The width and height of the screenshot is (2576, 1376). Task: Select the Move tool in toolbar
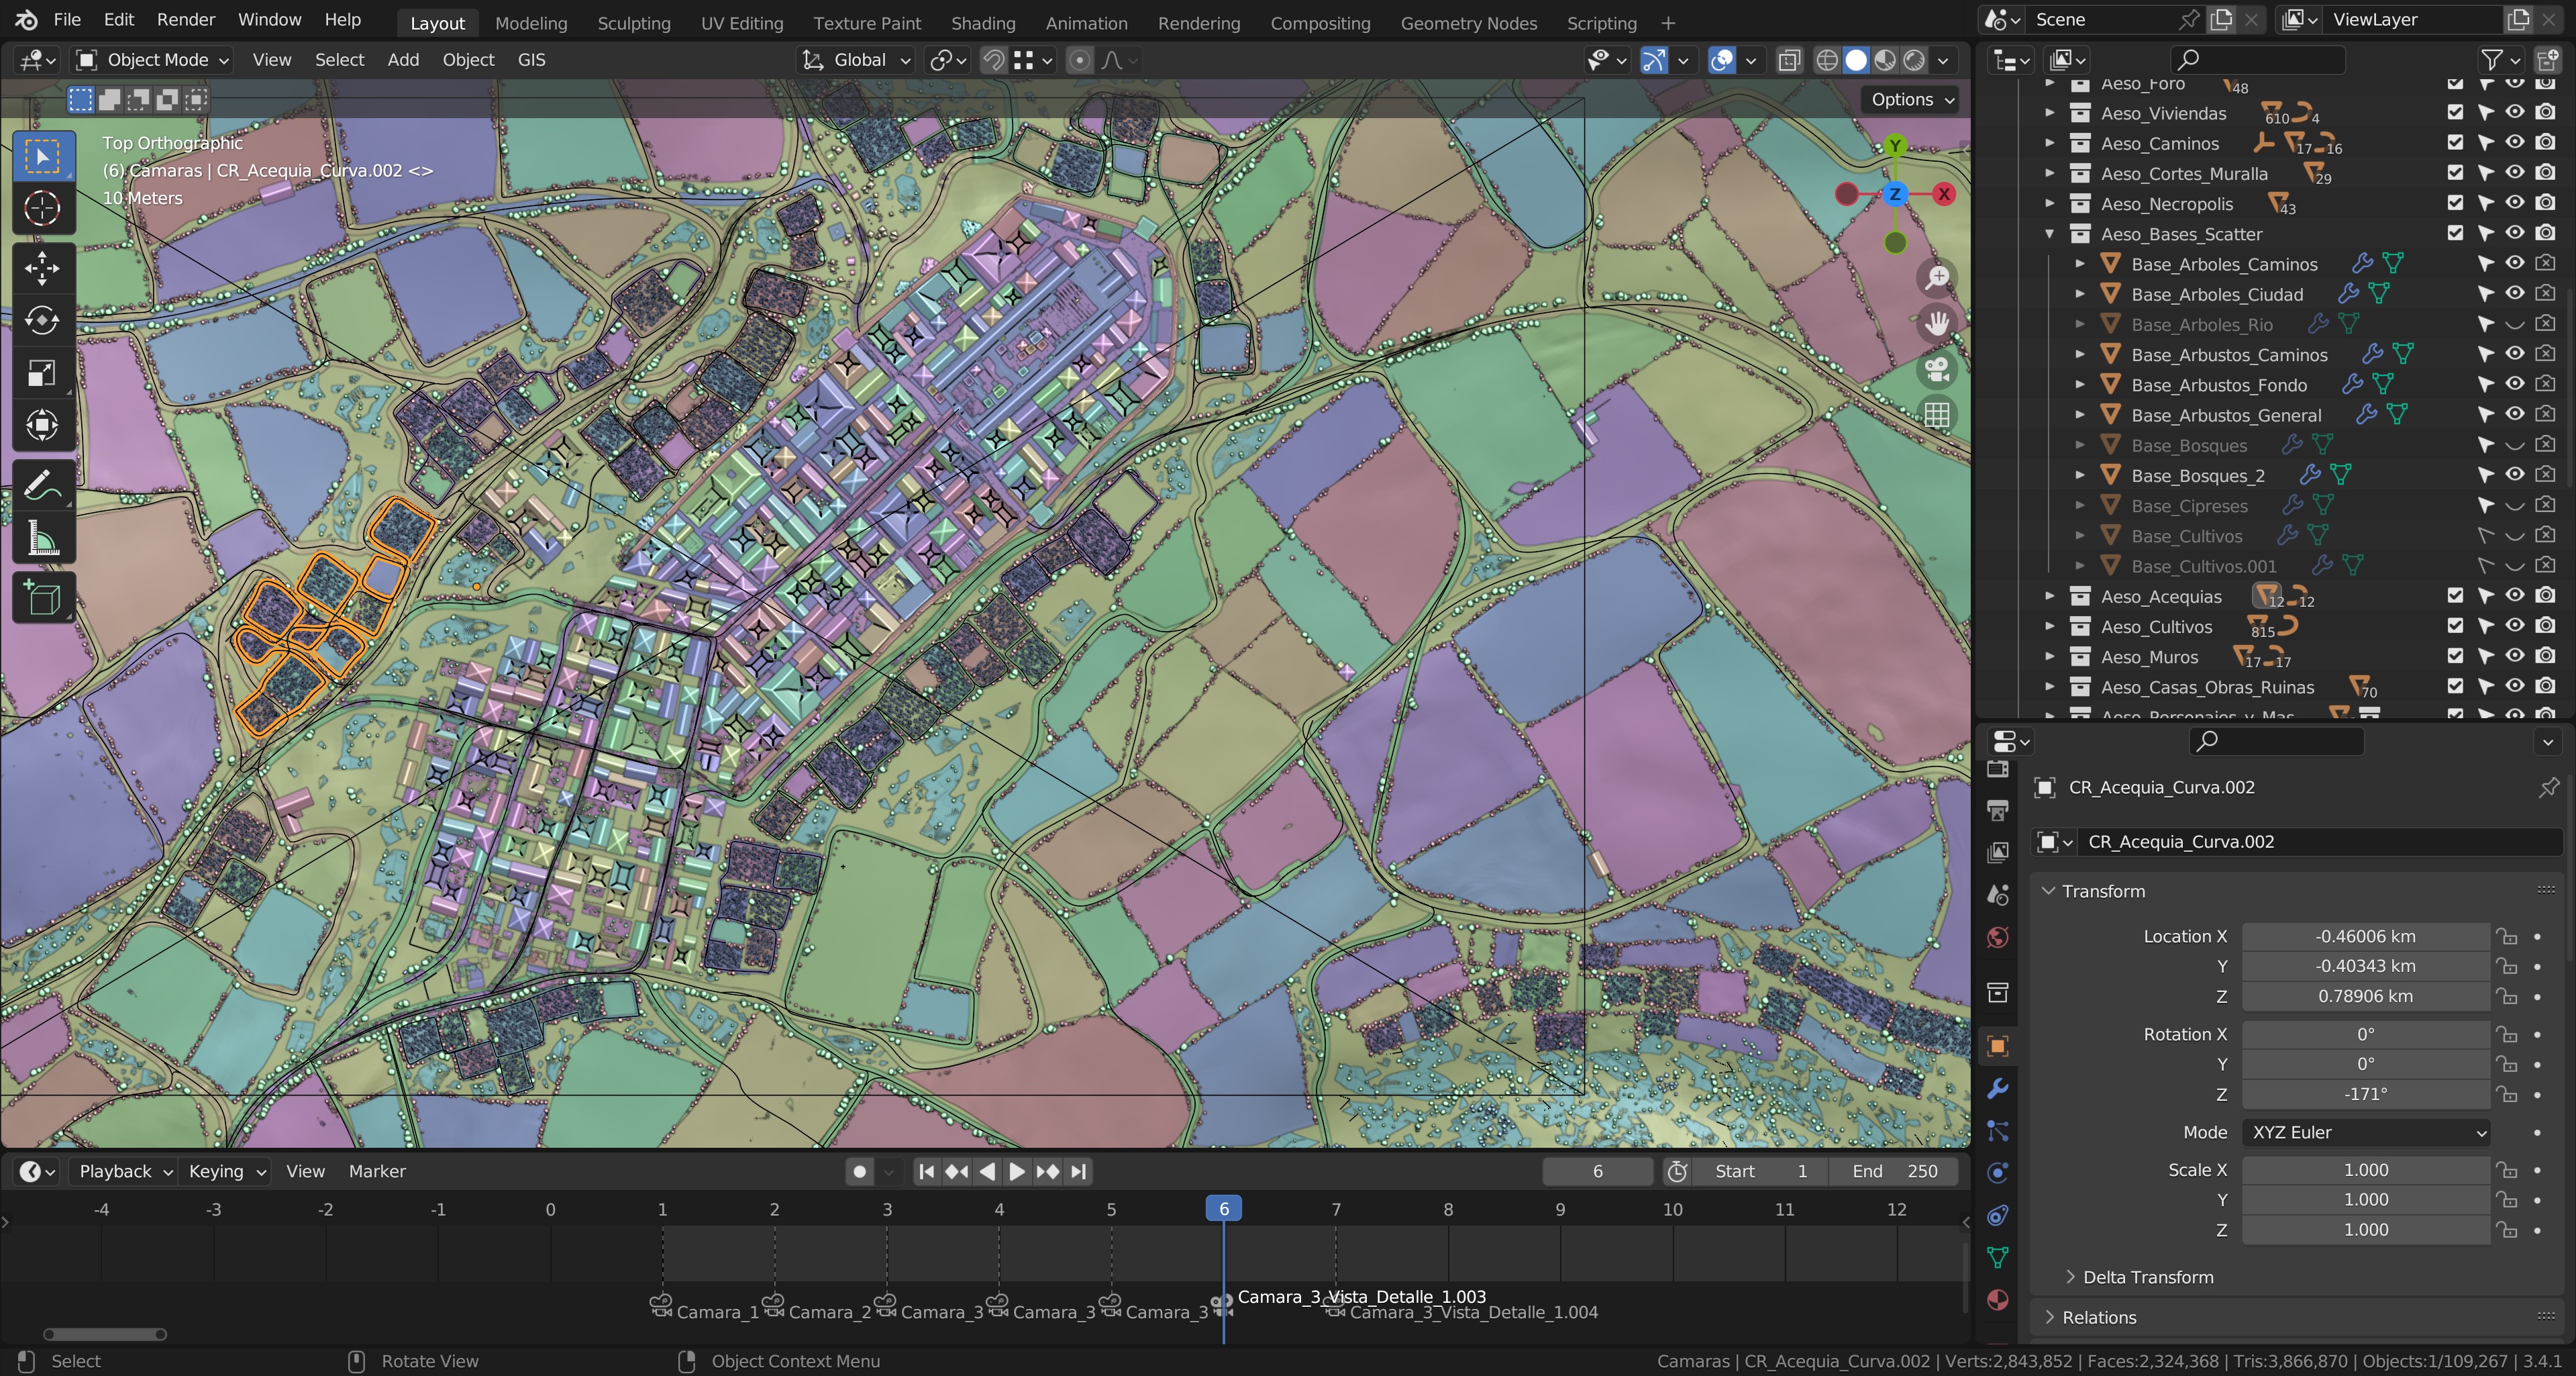tap(42, 268)
